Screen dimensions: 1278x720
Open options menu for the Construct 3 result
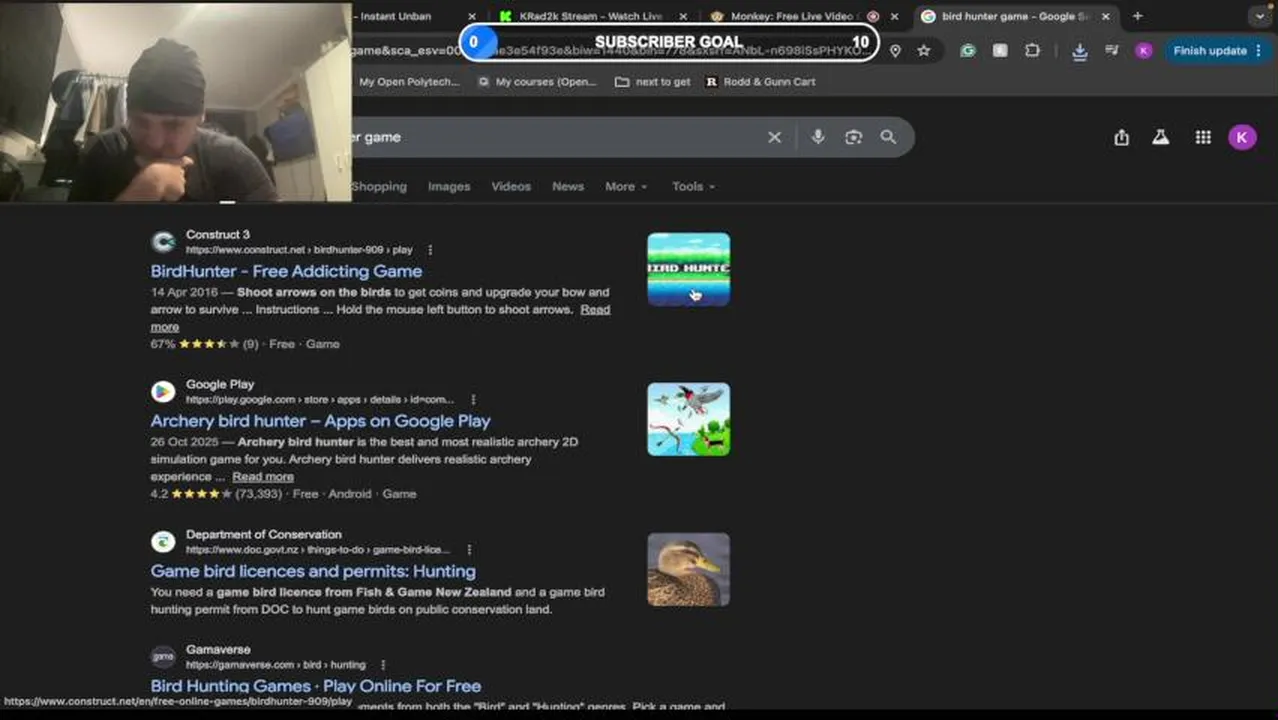430,250
